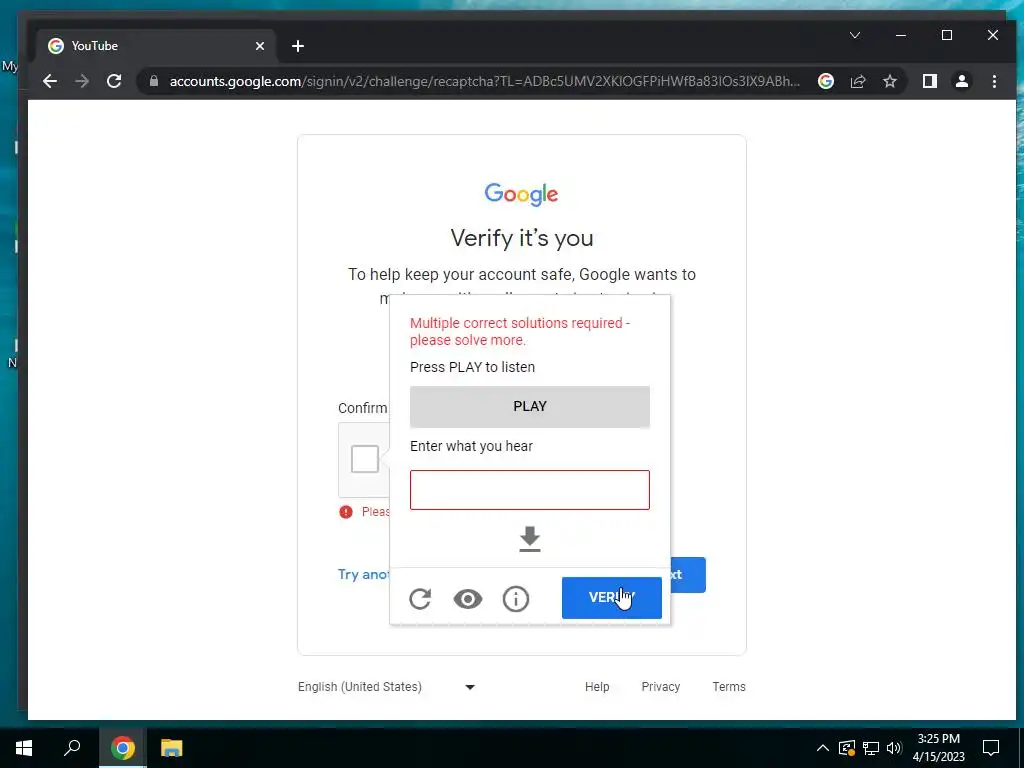Open the Terms link
The height and width of the screenshot is (768, 1024).
pyautogui.click(x=729, y=686)
